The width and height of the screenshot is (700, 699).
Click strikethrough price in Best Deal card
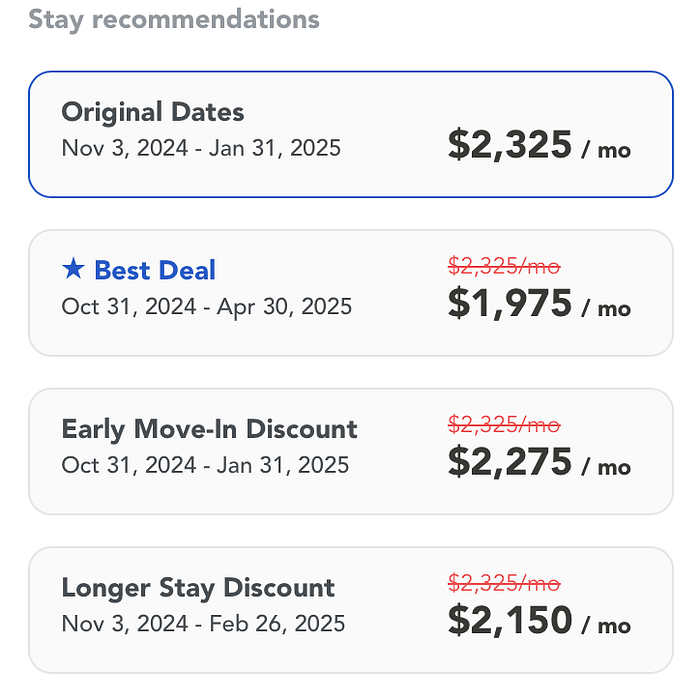click(503, 266)
